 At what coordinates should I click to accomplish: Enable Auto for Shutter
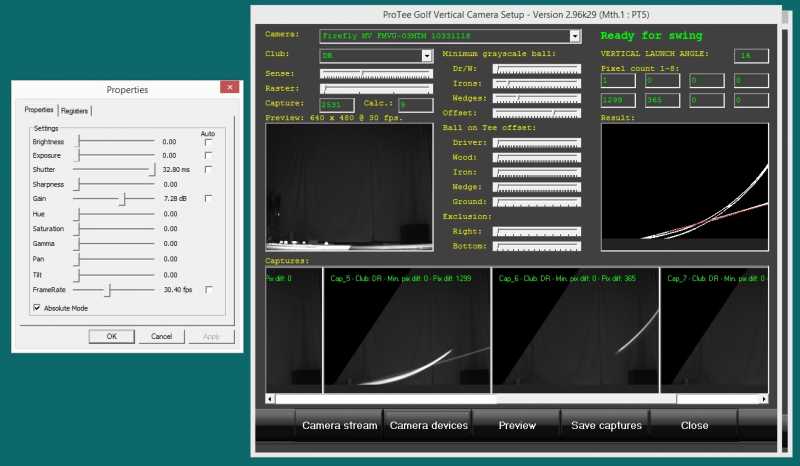pyautogui.click(x=208, y=169)
